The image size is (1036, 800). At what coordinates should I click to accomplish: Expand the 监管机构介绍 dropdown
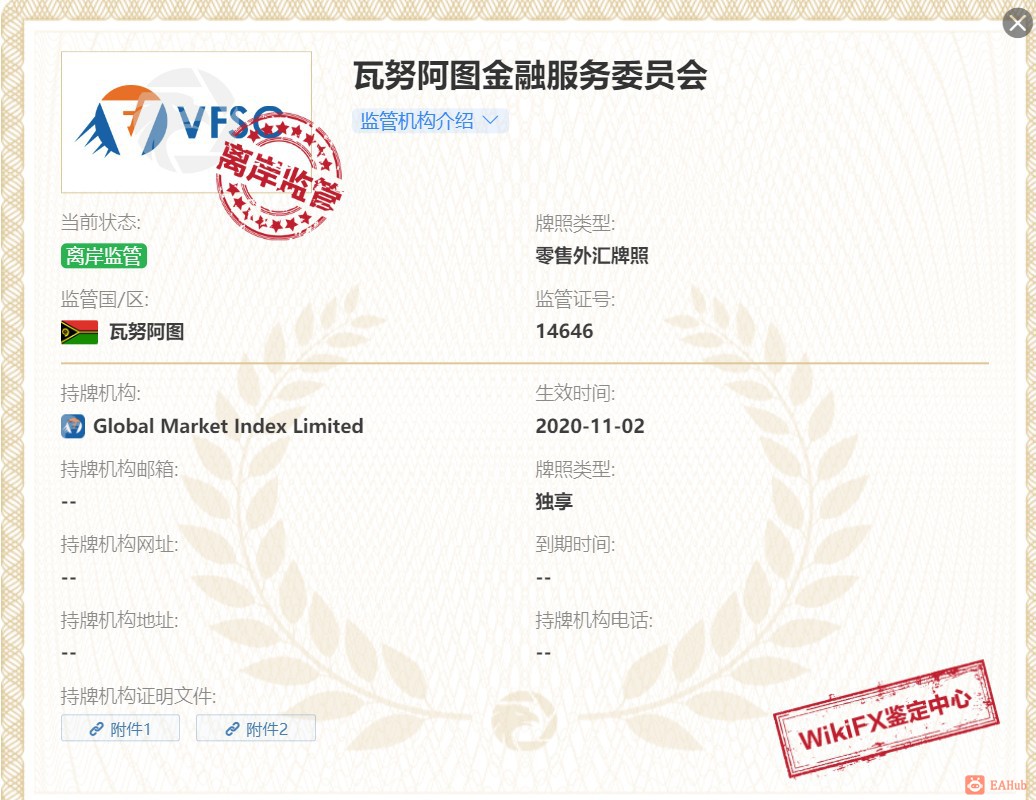430,121
